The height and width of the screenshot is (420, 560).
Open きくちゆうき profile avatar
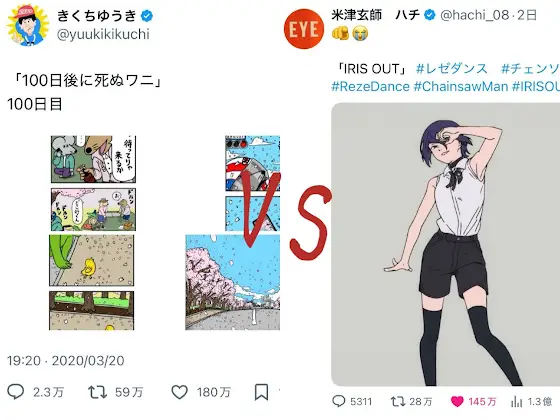point(28,25)
